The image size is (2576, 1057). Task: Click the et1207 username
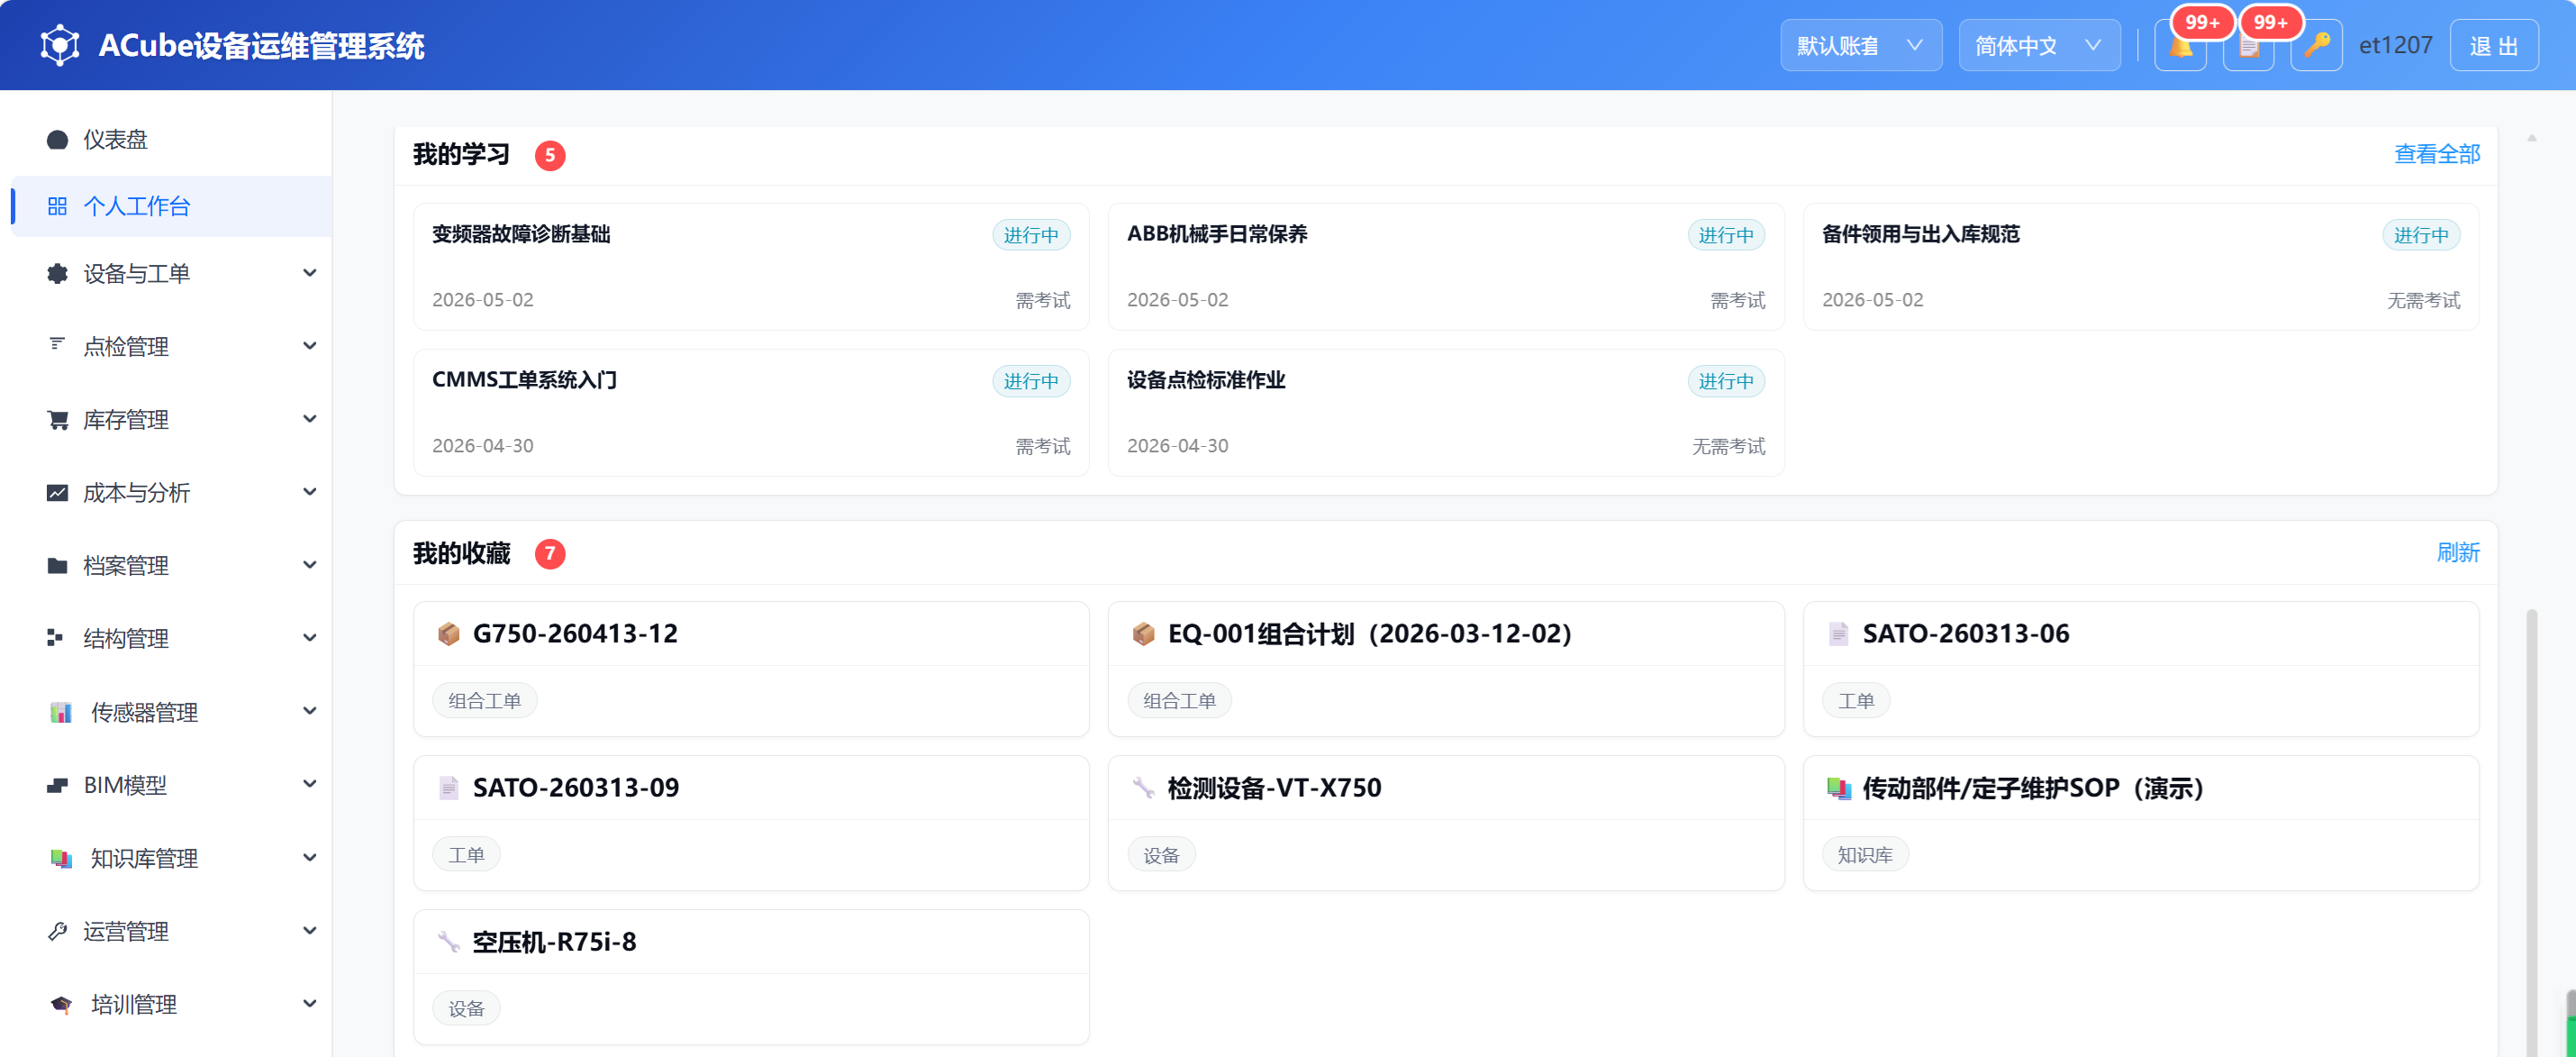pos(2395,46)
